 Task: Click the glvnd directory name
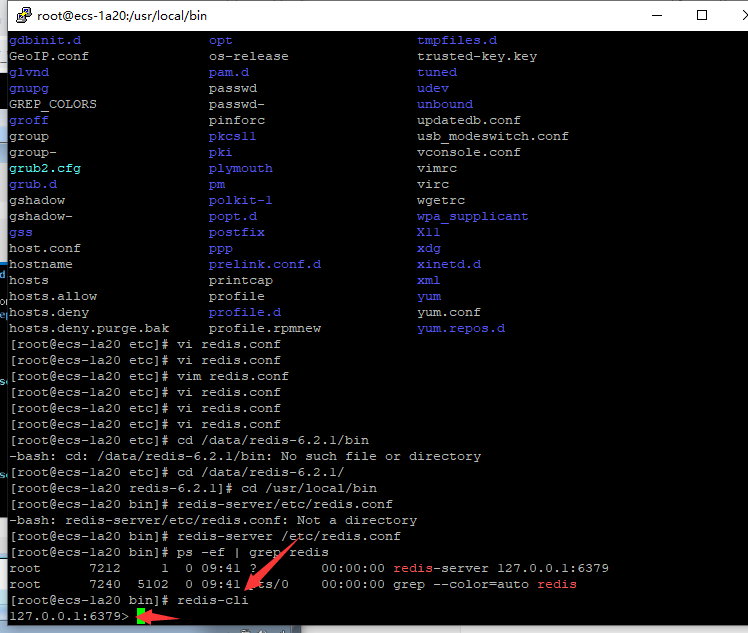click(x=29, y=73)
